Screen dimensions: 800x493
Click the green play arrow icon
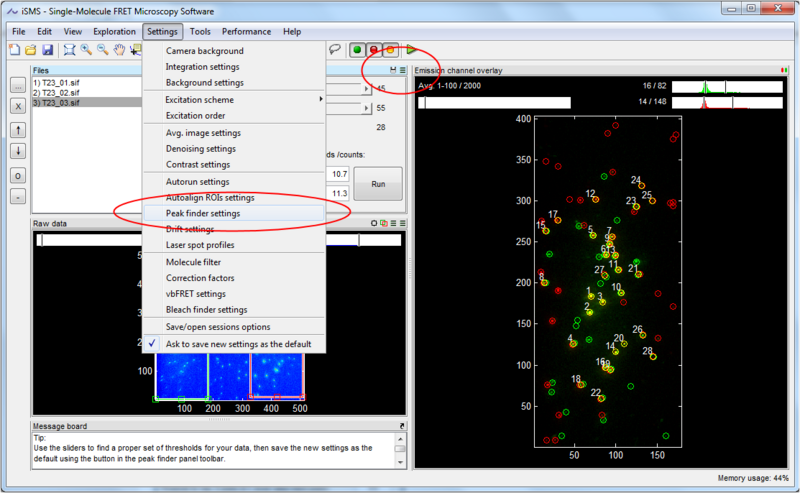[x=411, y=49]
